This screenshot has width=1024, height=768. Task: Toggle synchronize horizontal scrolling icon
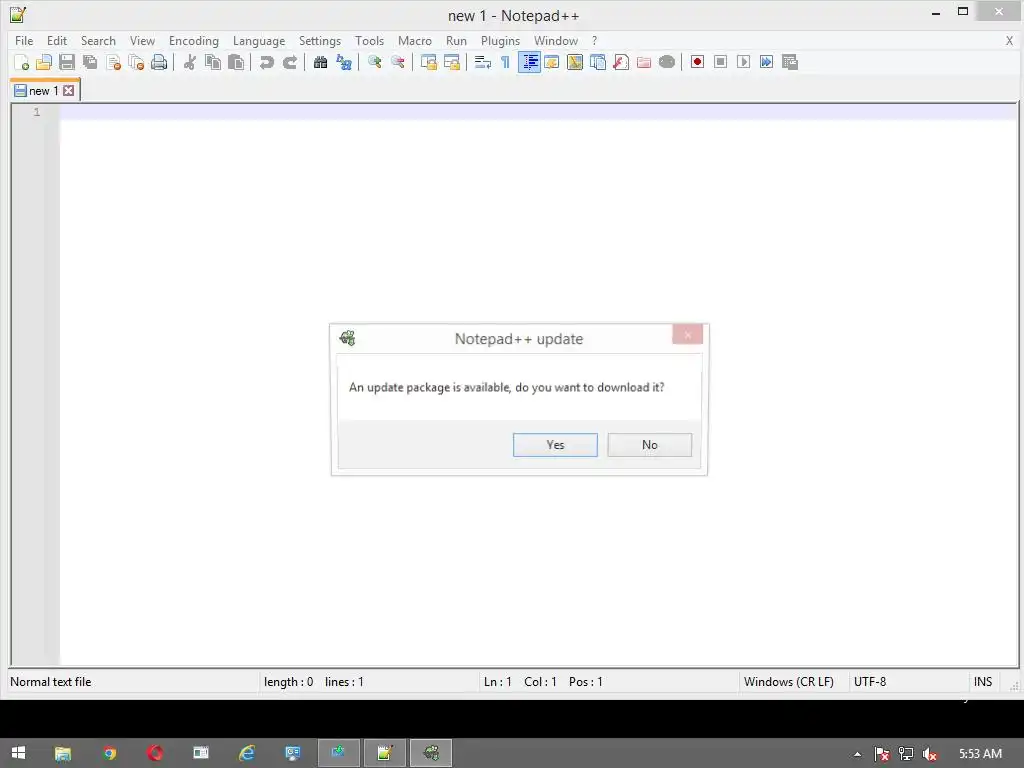(451, 62)
